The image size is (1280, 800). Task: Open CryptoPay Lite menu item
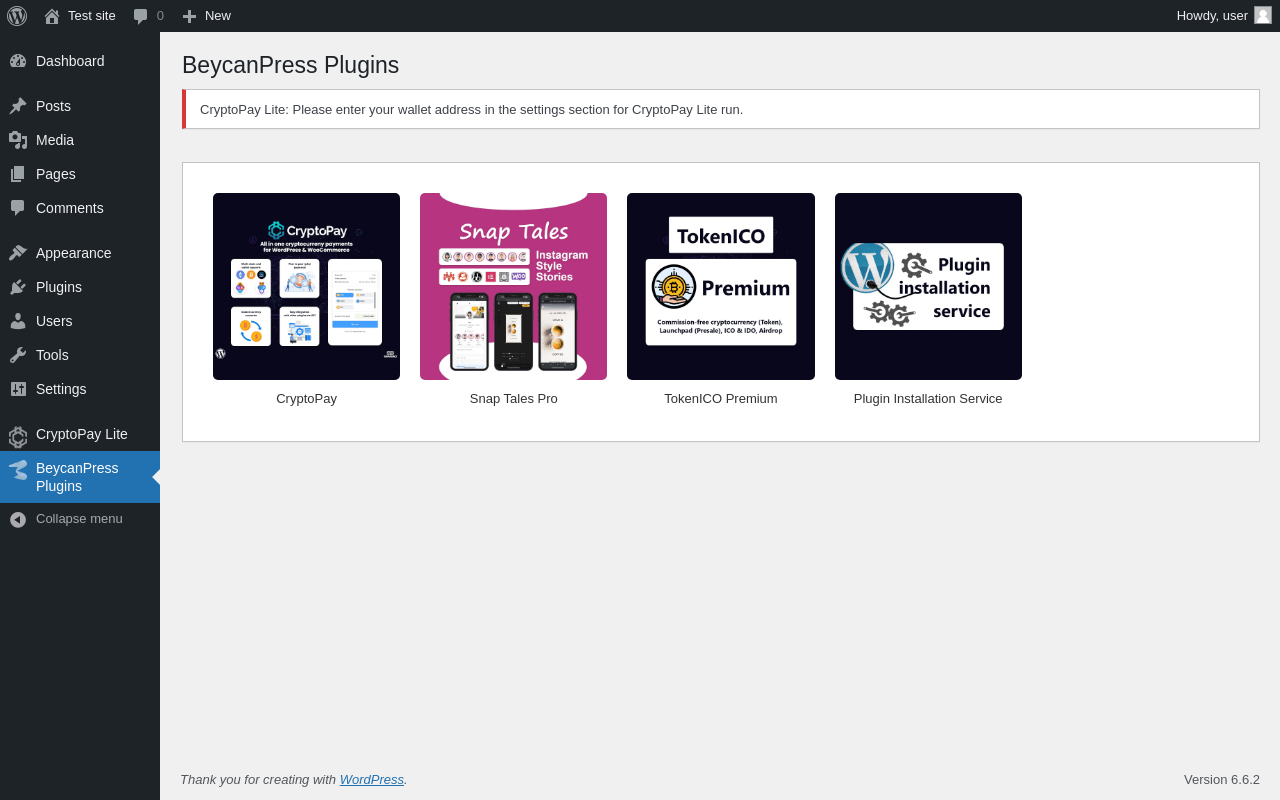pos(80,434)
